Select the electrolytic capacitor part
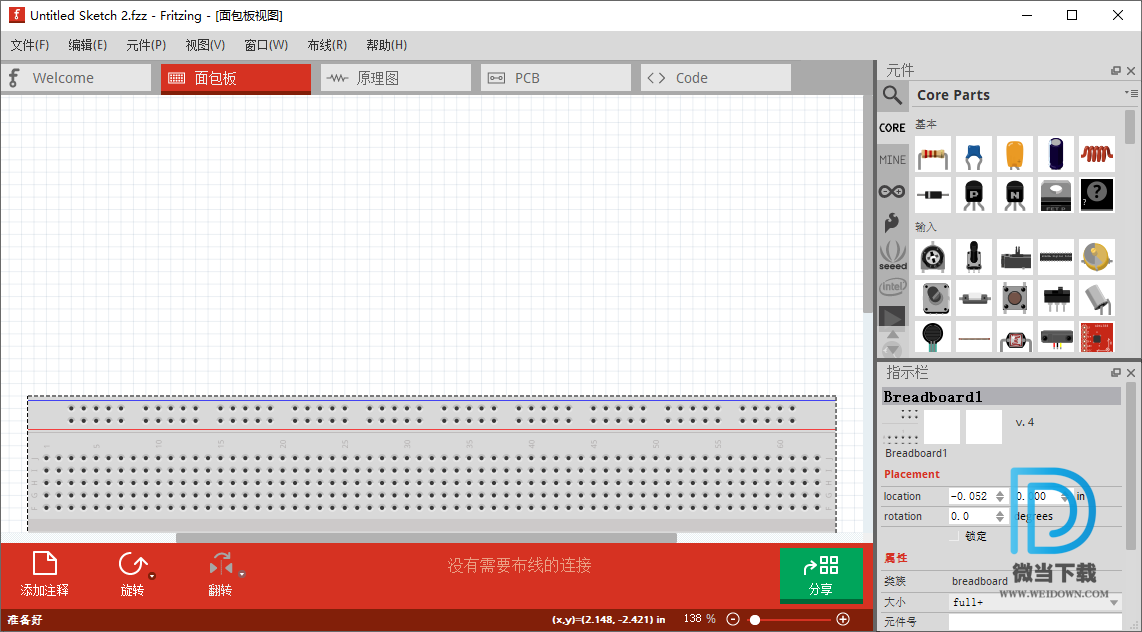The height and width of the screenshot is (632, 1142). point(1056,154)
